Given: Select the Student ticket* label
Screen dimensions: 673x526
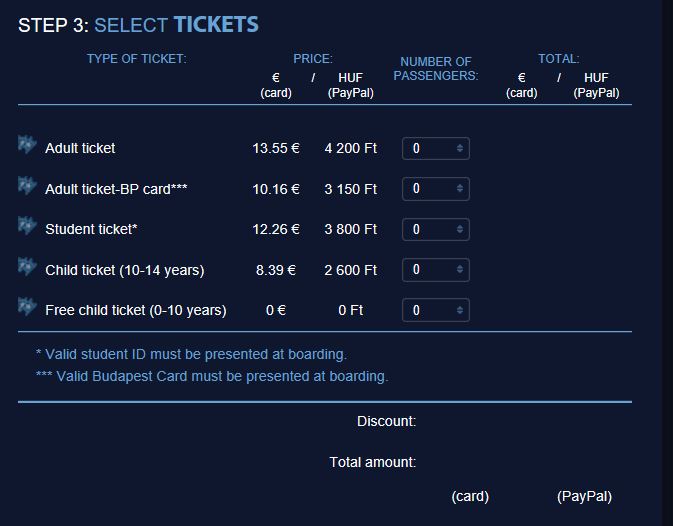Looking at the screenshot, I should click(91, 229).
